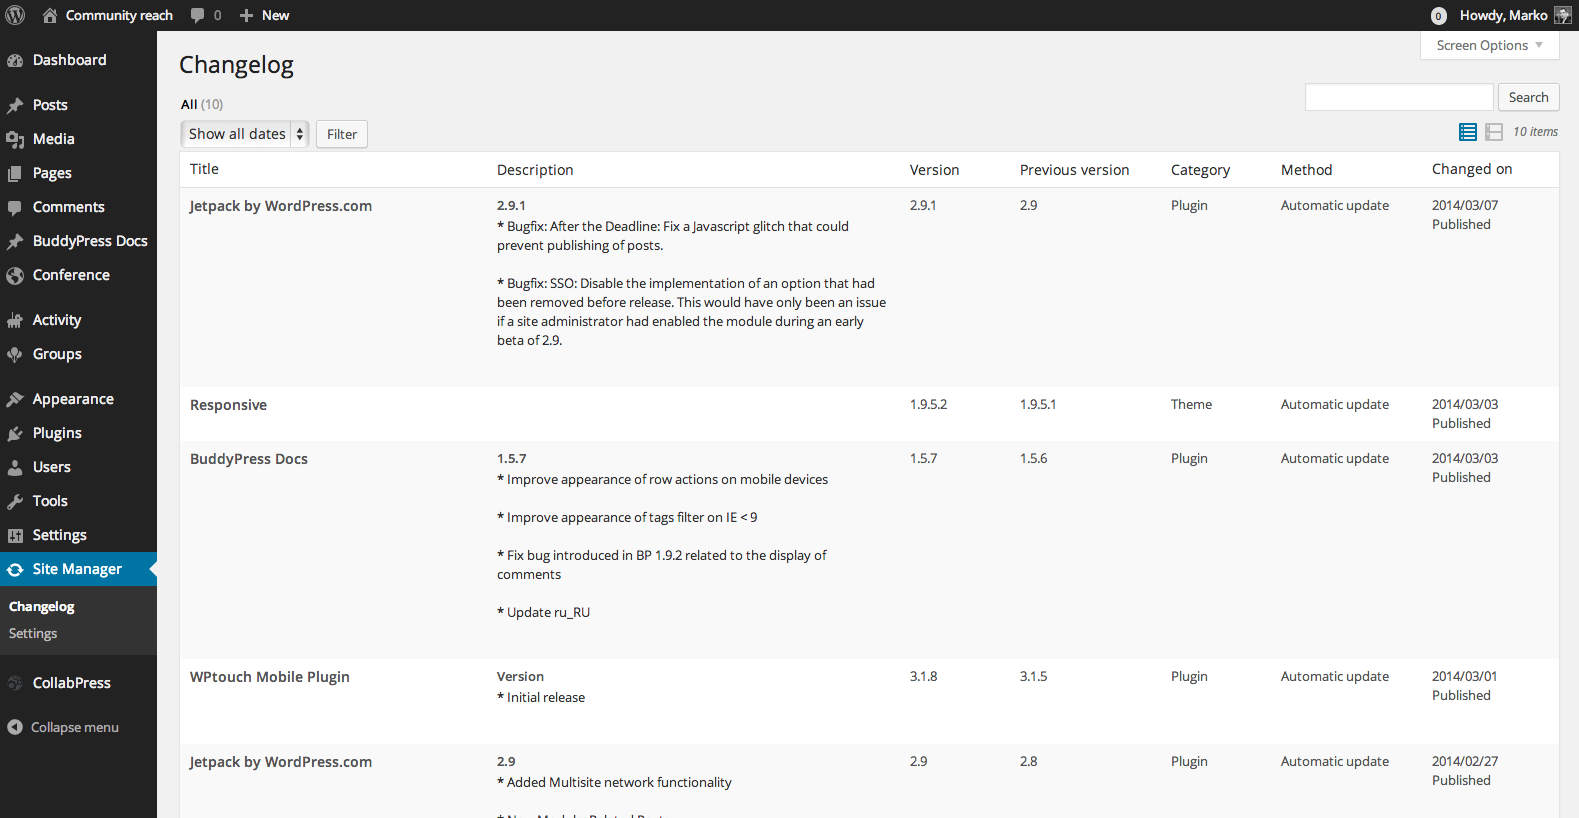Open the Jetpack 2.9 changelog entry title

[281, 762]
